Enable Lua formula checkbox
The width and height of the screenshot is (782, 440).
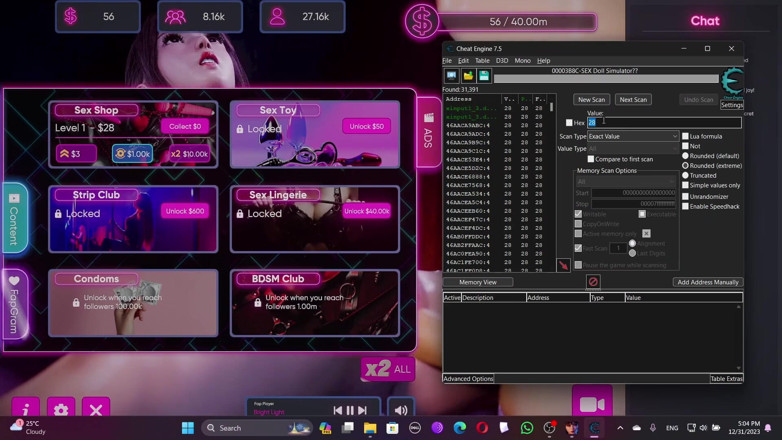click(686, 136)
